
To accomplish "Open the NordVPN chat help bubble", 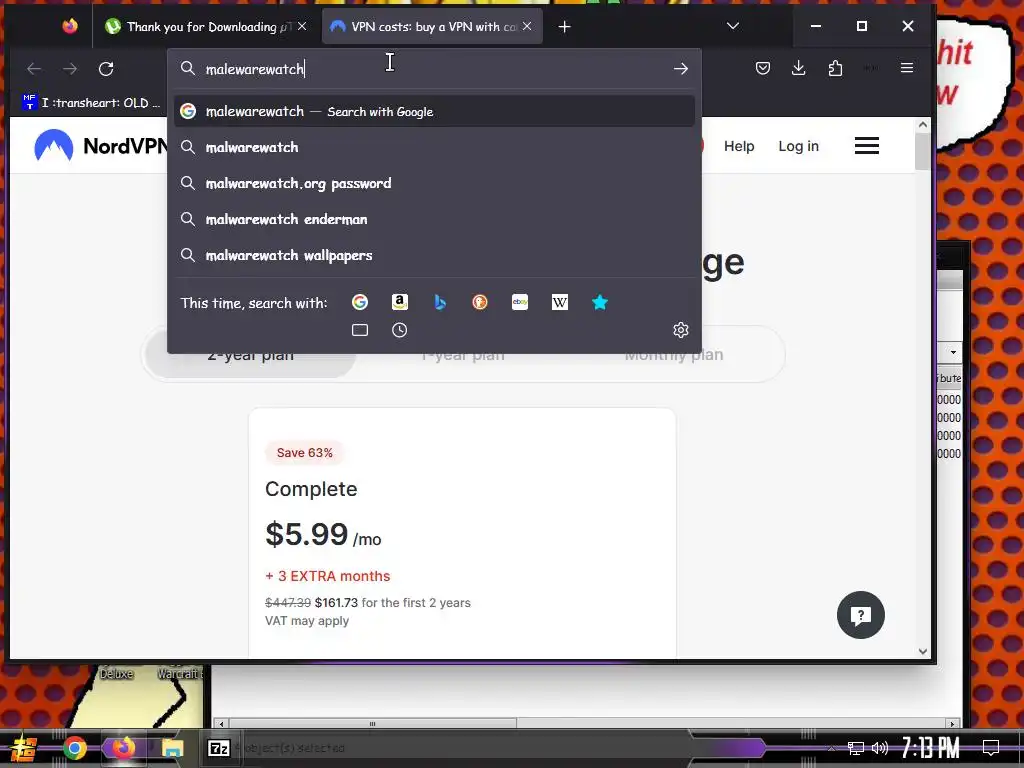I will [x=861, y=615].
